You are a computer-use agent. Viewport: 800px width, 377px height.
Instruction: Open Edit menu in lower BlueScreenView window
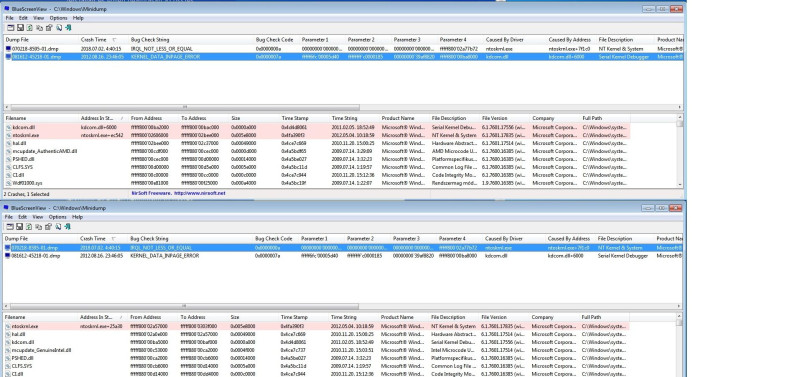click(x=22, y=217)
